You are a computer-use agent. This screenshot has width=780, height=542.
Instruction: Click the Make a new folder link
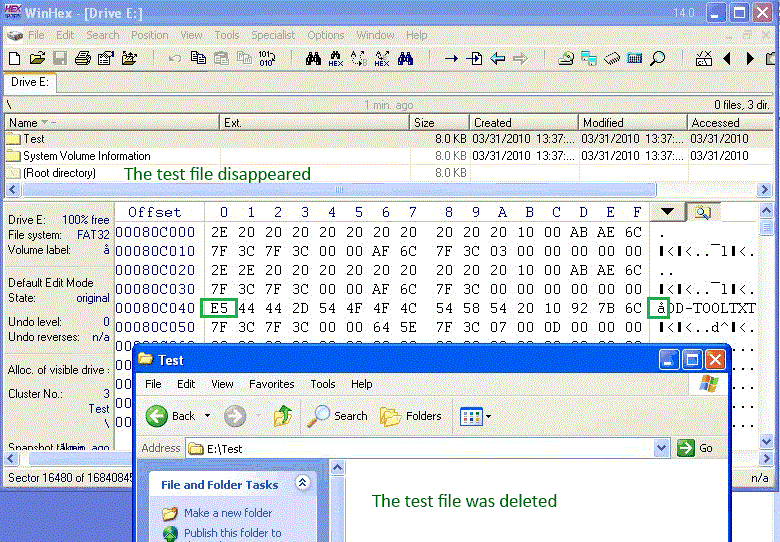coord(227,513)
